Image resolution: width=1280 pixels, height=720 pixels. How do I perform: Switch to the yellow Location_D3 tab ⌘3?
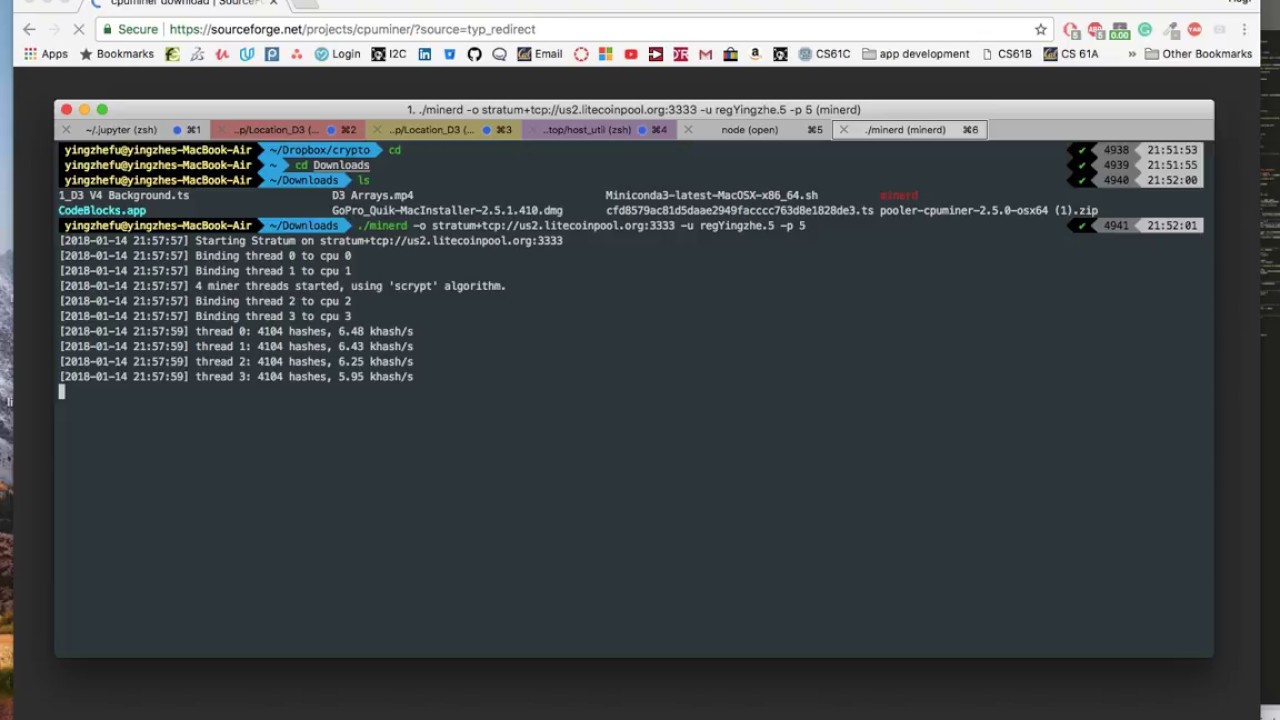pyautogui.click(x=443, y=130)
